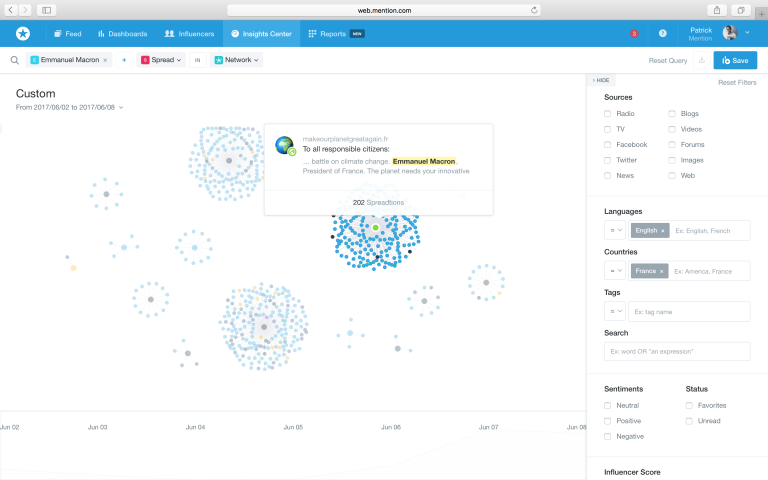768x480 pixels.
Task: Open the help question-mark icon
Action: 662,33
